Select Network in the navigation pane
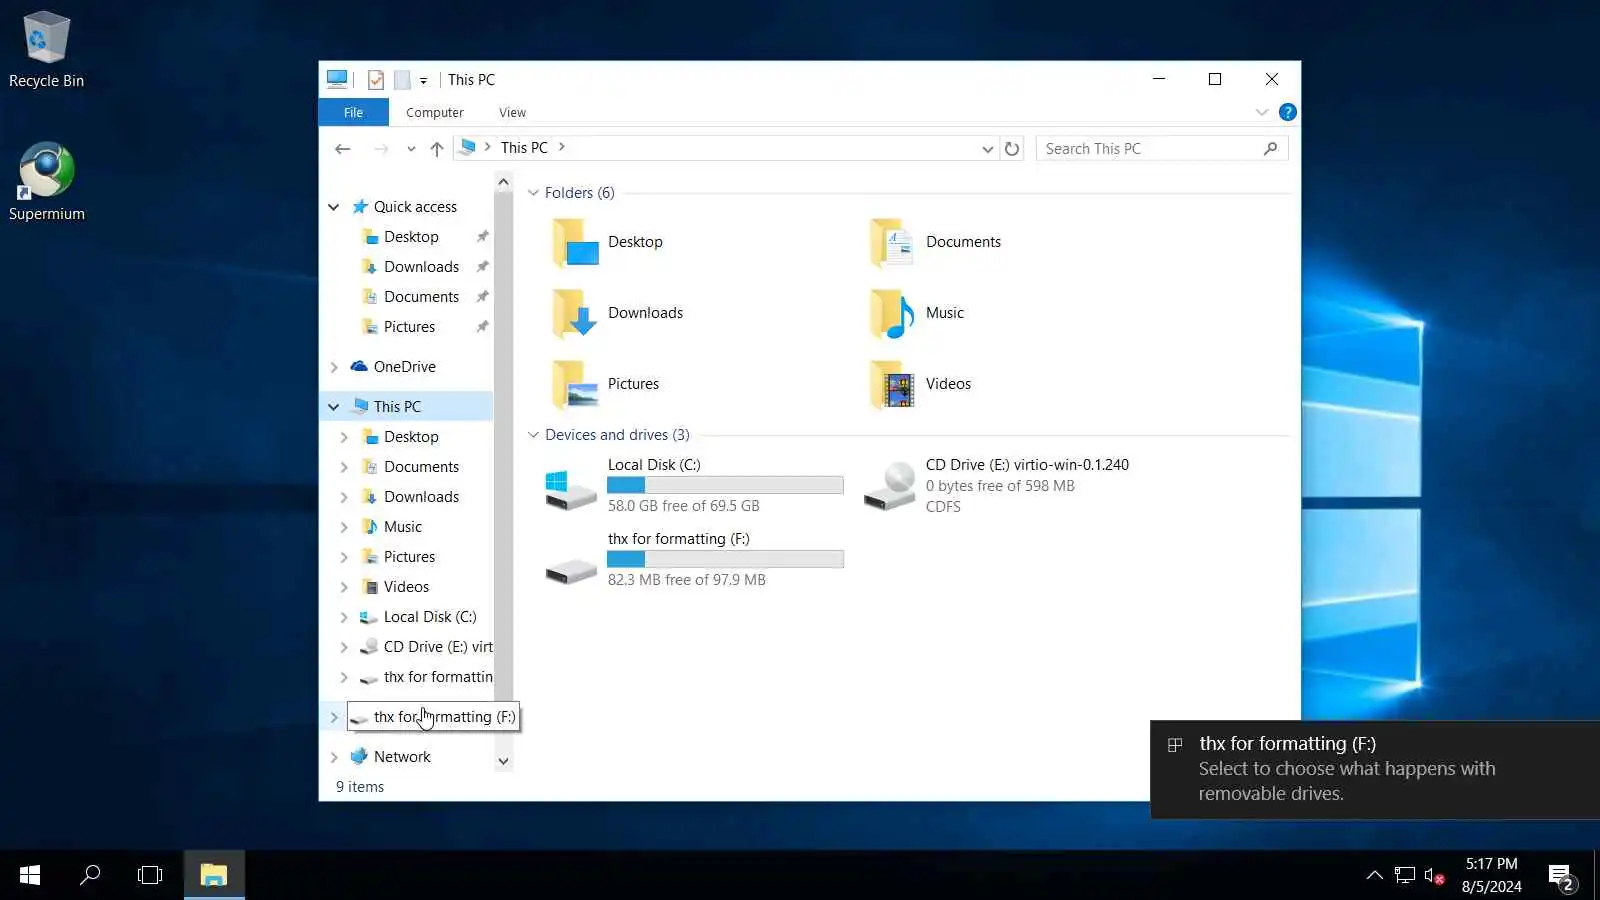1600x900 pixels. coord(402,757)
